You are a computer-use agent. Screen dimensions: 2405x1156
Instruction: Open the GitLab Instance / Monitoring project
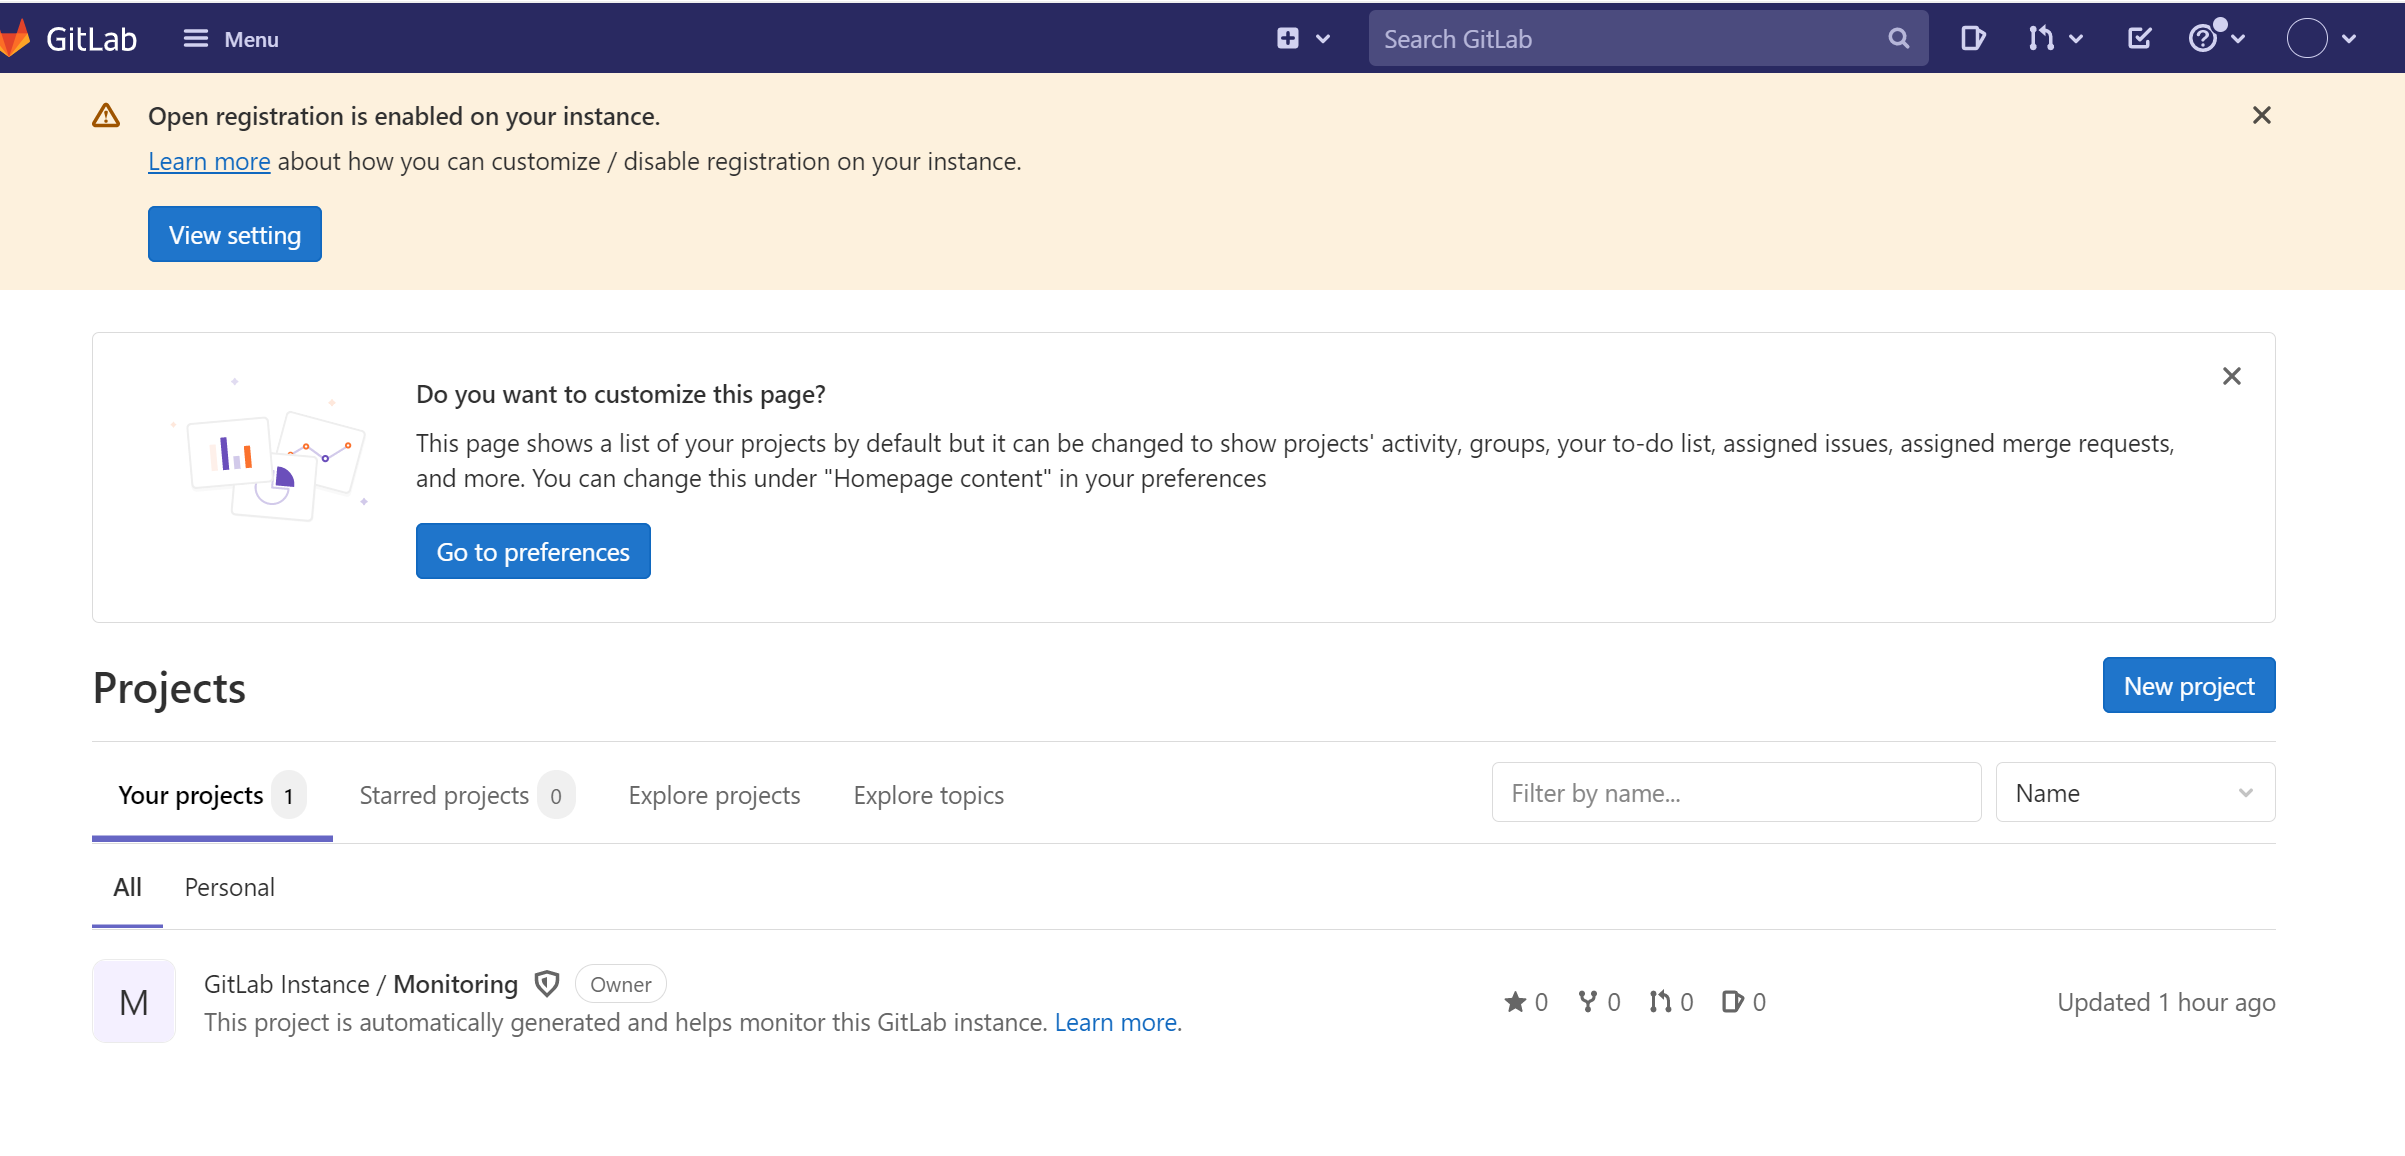pyautogui.click(x=361, y=984)
